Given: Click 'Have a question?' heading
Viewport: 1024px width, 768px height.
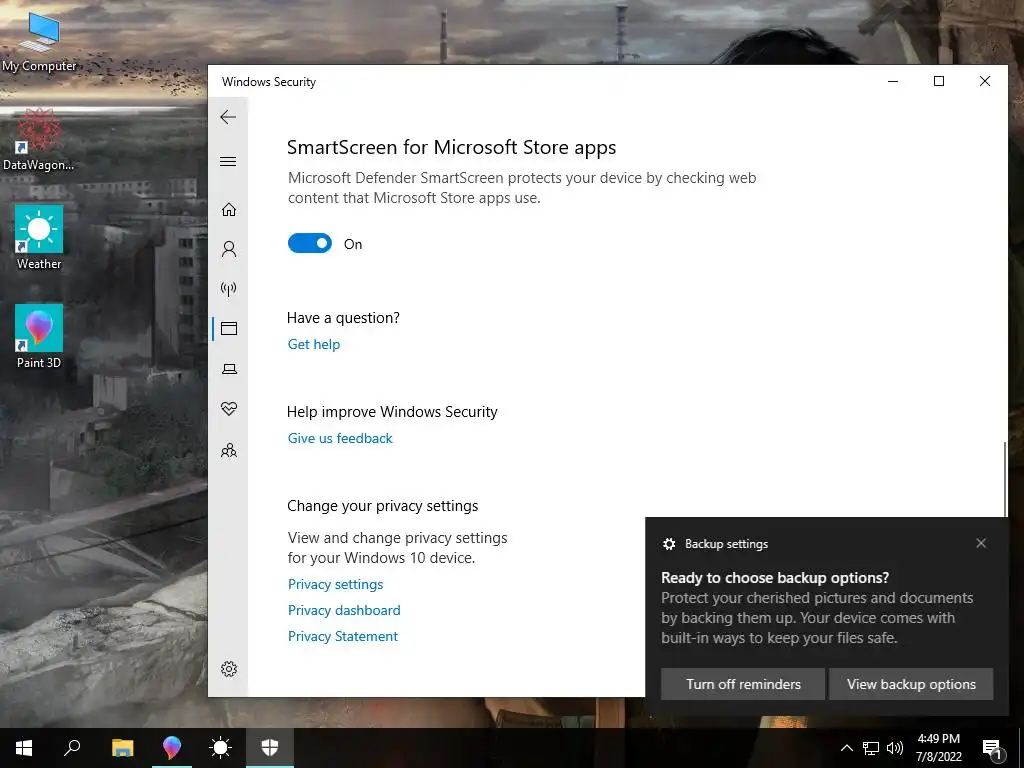Looking at the screenshot, I should pyautogui.click(x=343, y=318).
